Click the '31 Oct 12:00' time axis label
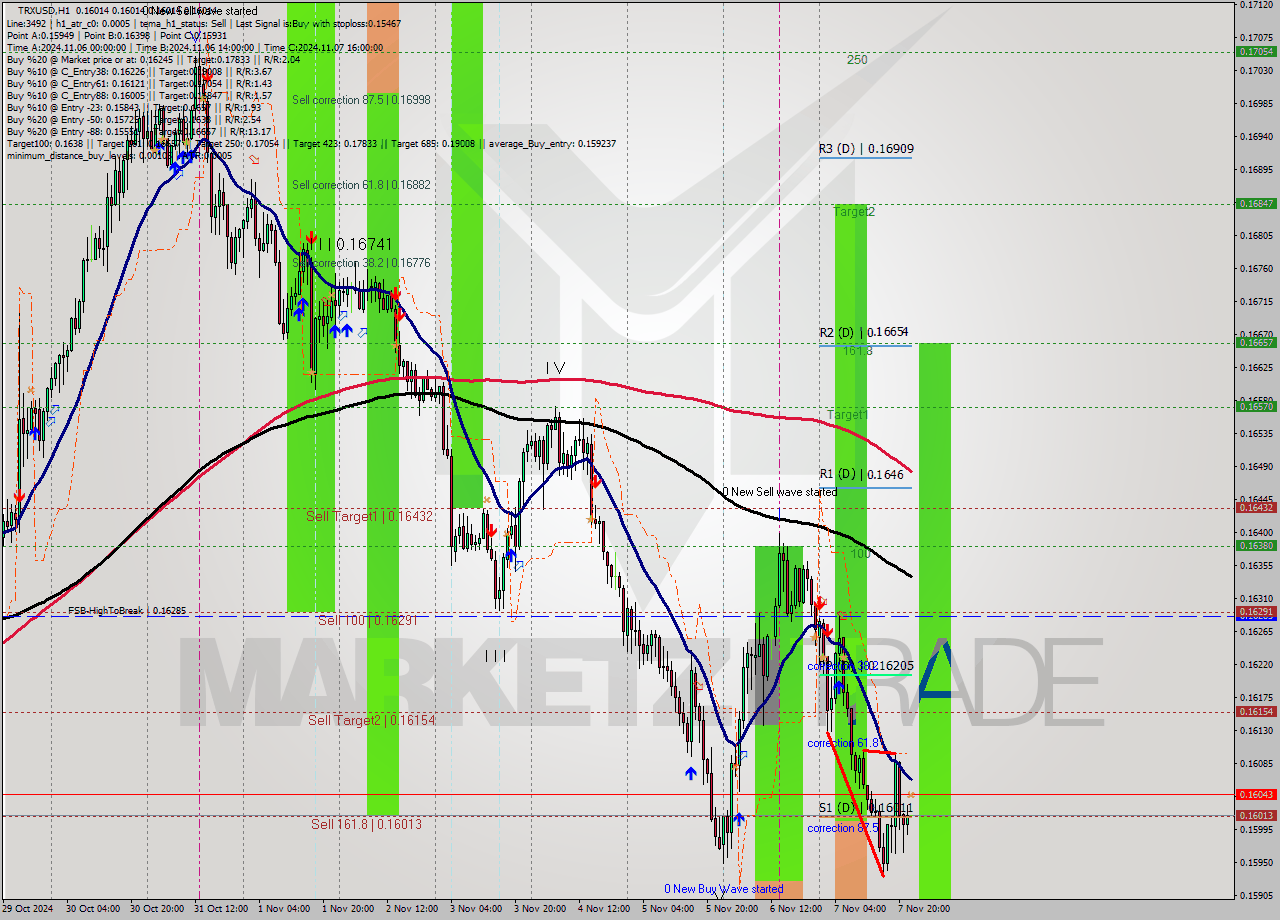The width and height of the screenshot is (1280, 920). click(x=223, y=909)
